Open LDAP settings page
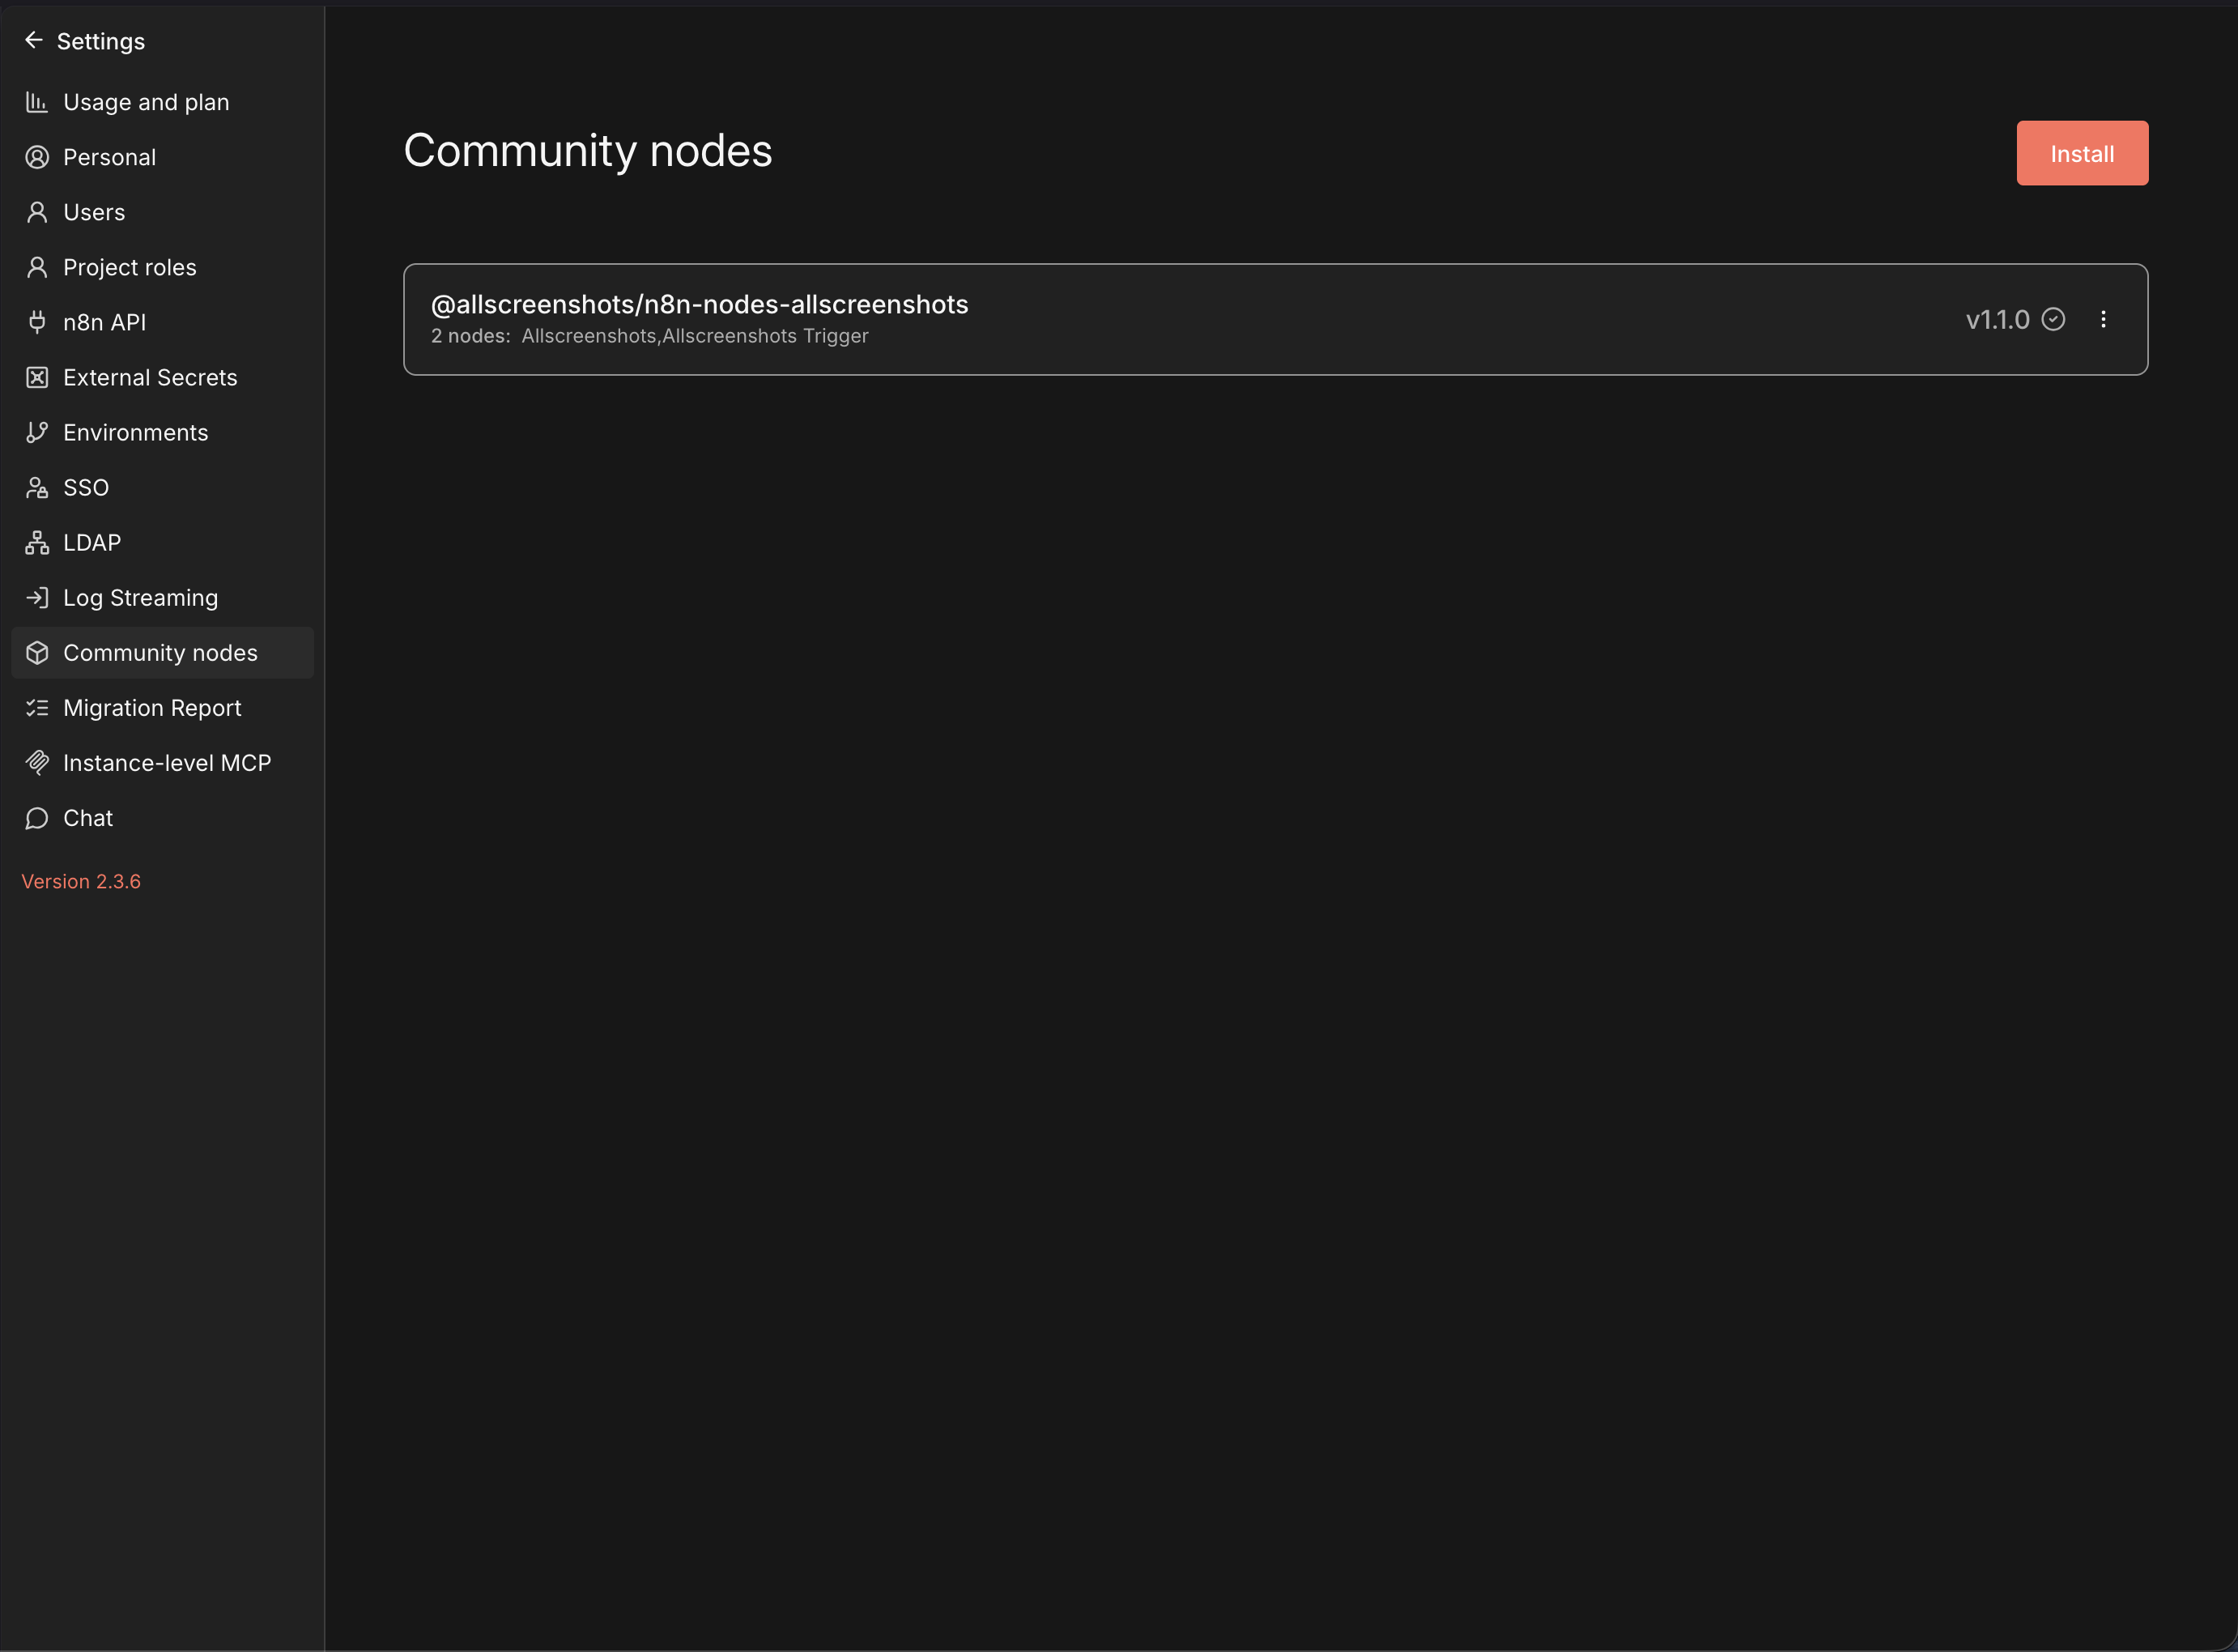2238x1652 pixels. 162,542
